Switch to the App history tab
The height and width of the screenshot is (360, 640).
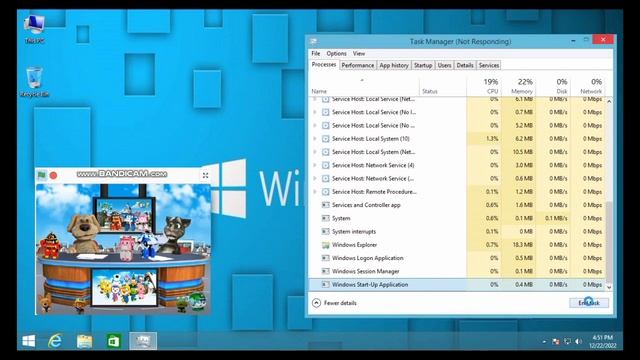click(x=394, y=65)
